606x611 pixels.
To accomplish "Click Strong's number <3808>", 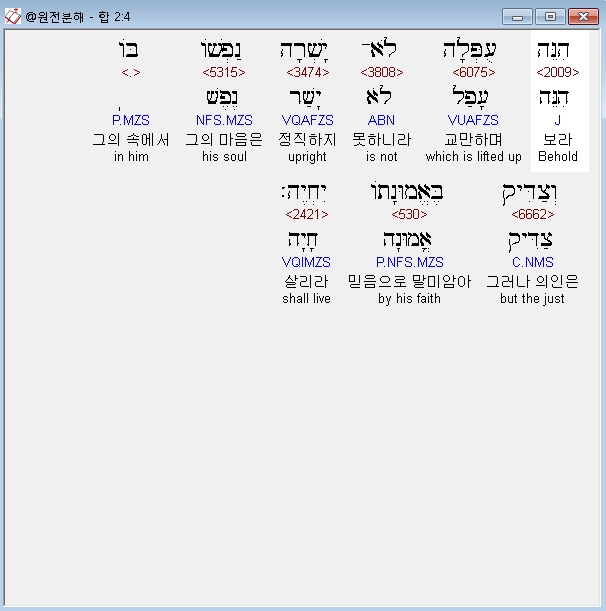I will [382, 72].
